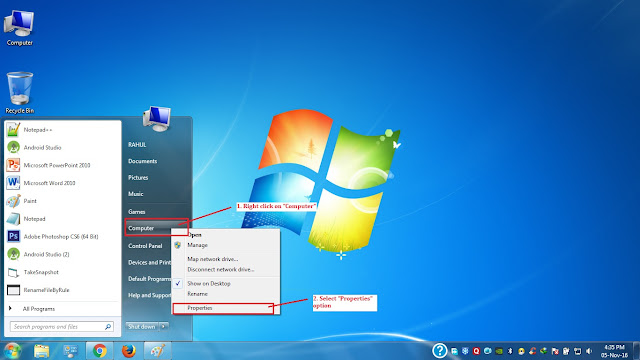Screen dimensions: 640x360
Task: Open Firefox from the taskbar
Action: click(129, 351)
